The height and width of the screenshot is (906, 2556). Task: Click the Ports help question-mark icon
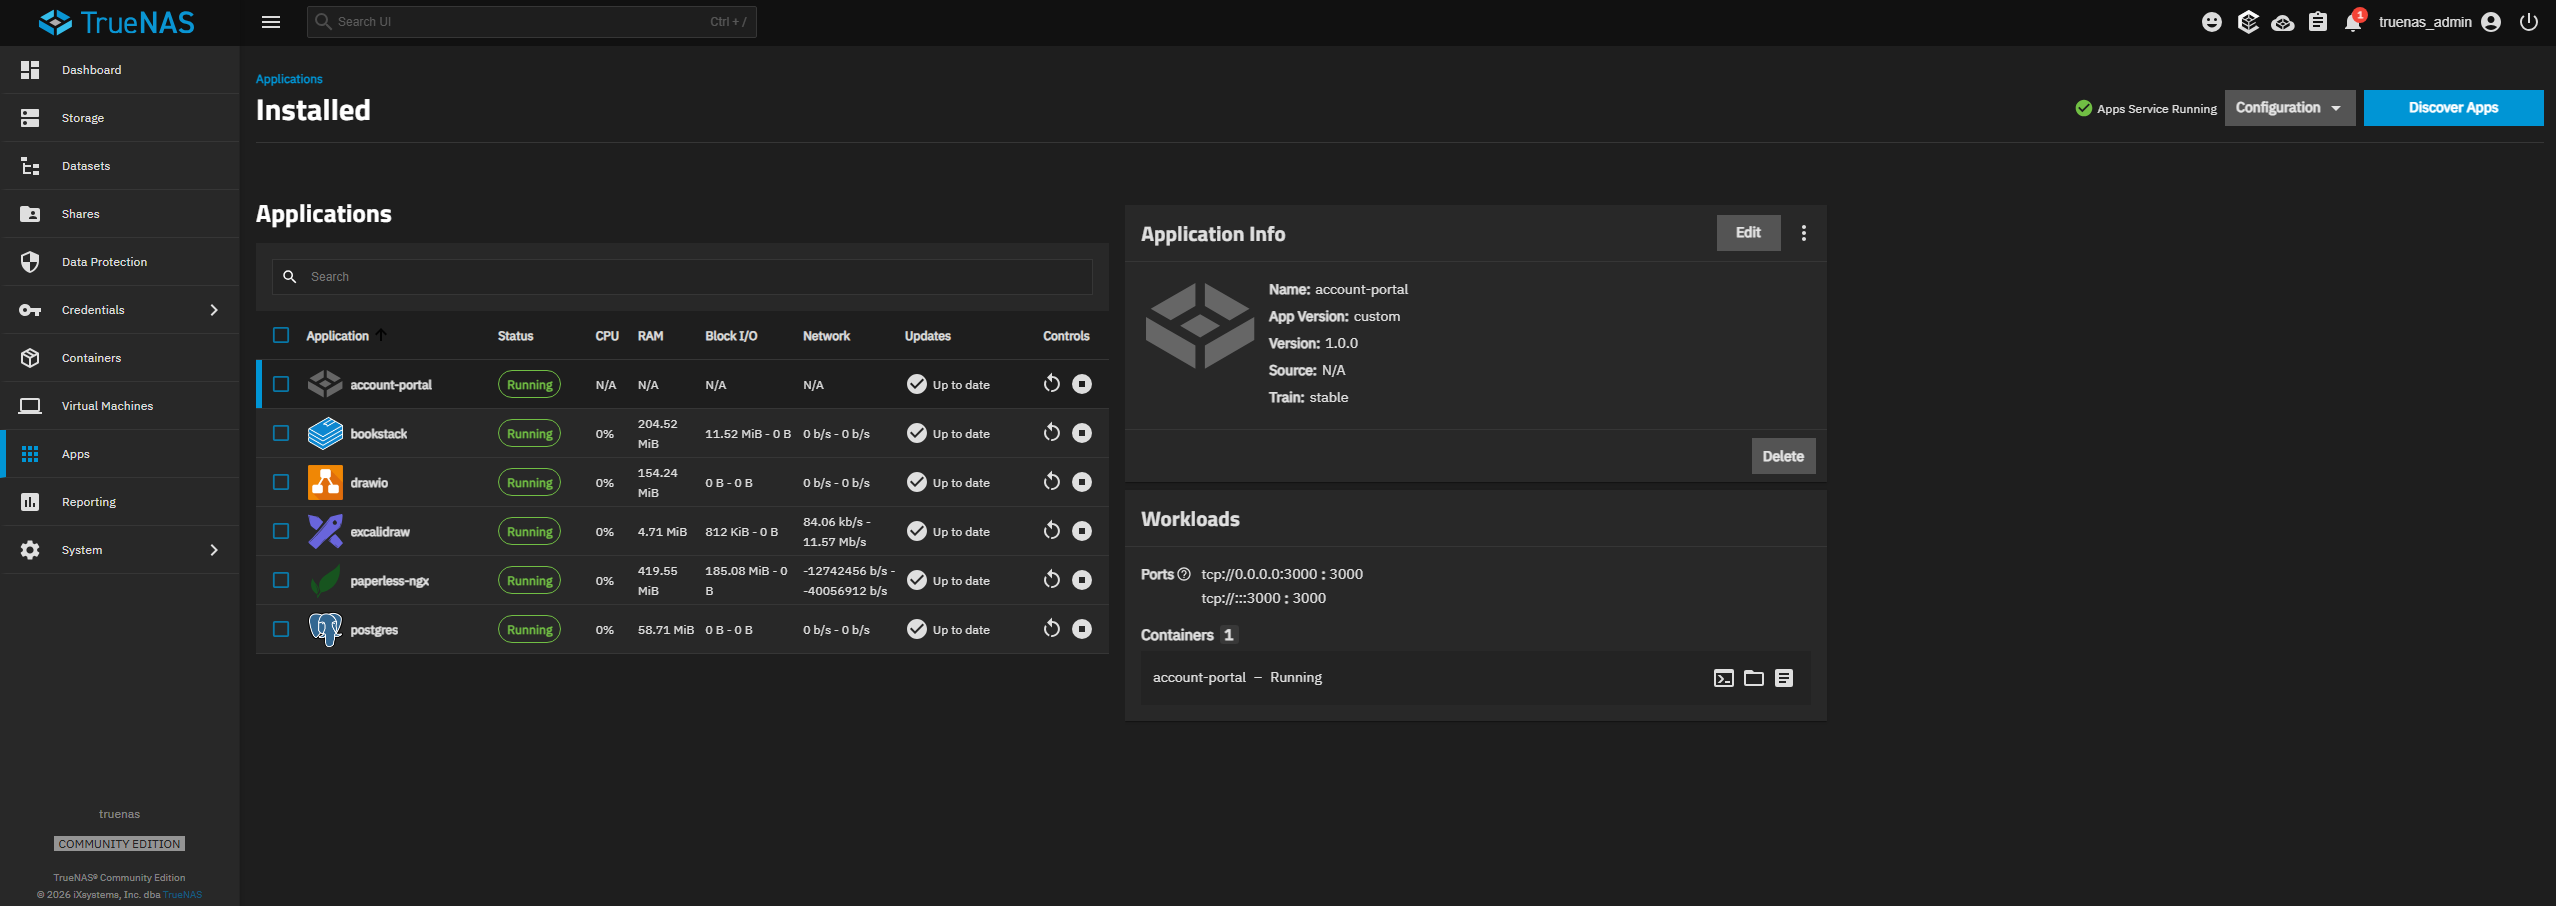coord(1184,574)
